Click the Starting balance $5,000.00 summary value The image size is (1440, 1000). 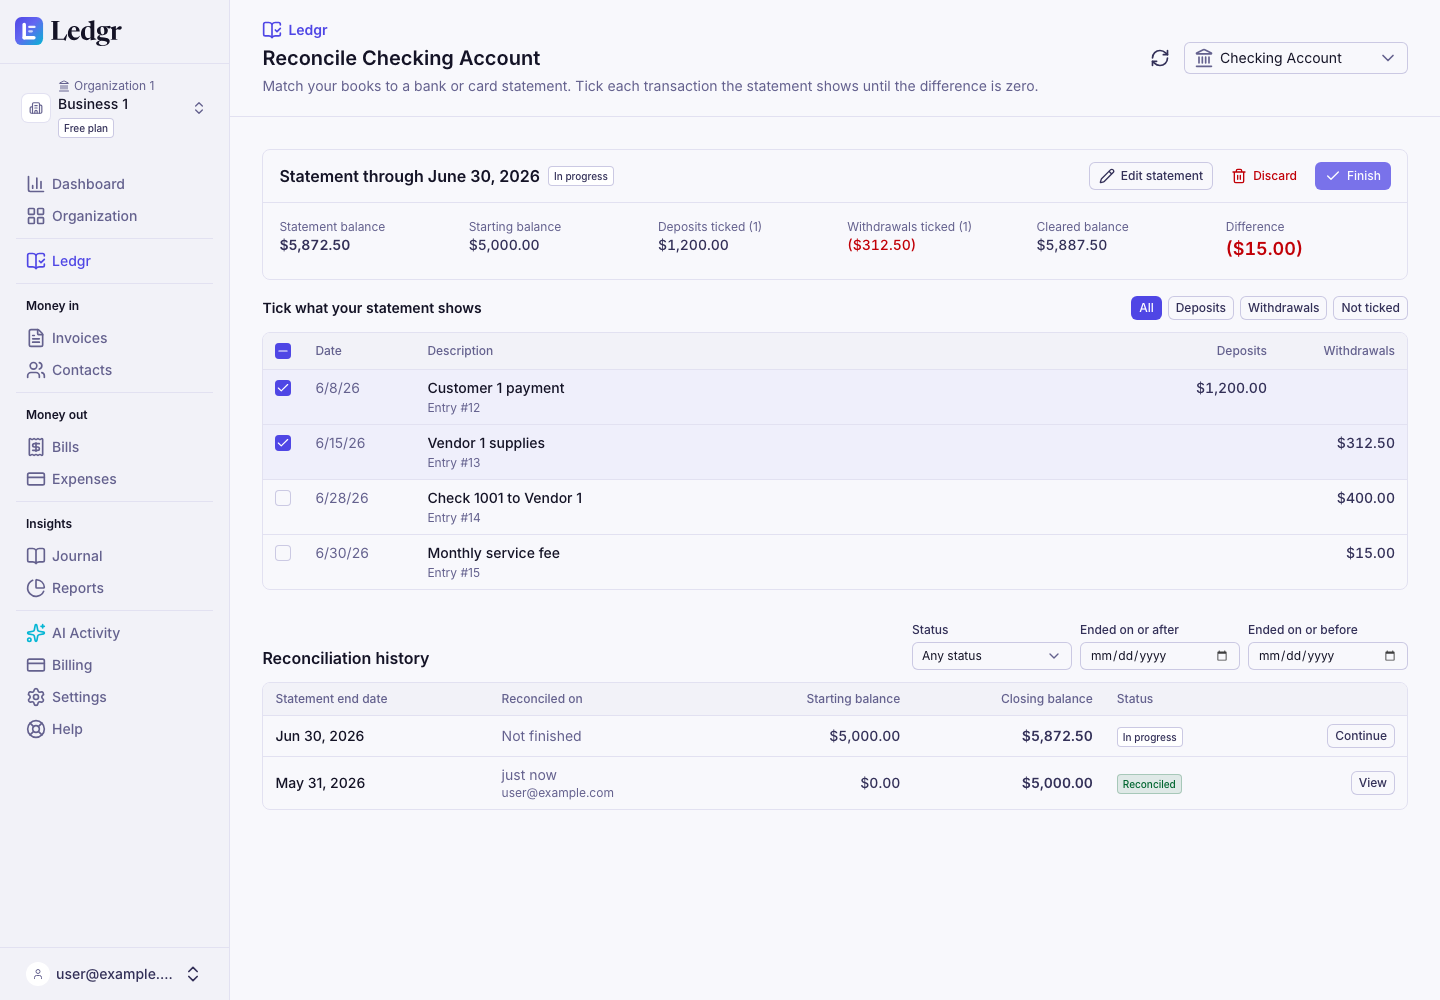click(504, 245)
